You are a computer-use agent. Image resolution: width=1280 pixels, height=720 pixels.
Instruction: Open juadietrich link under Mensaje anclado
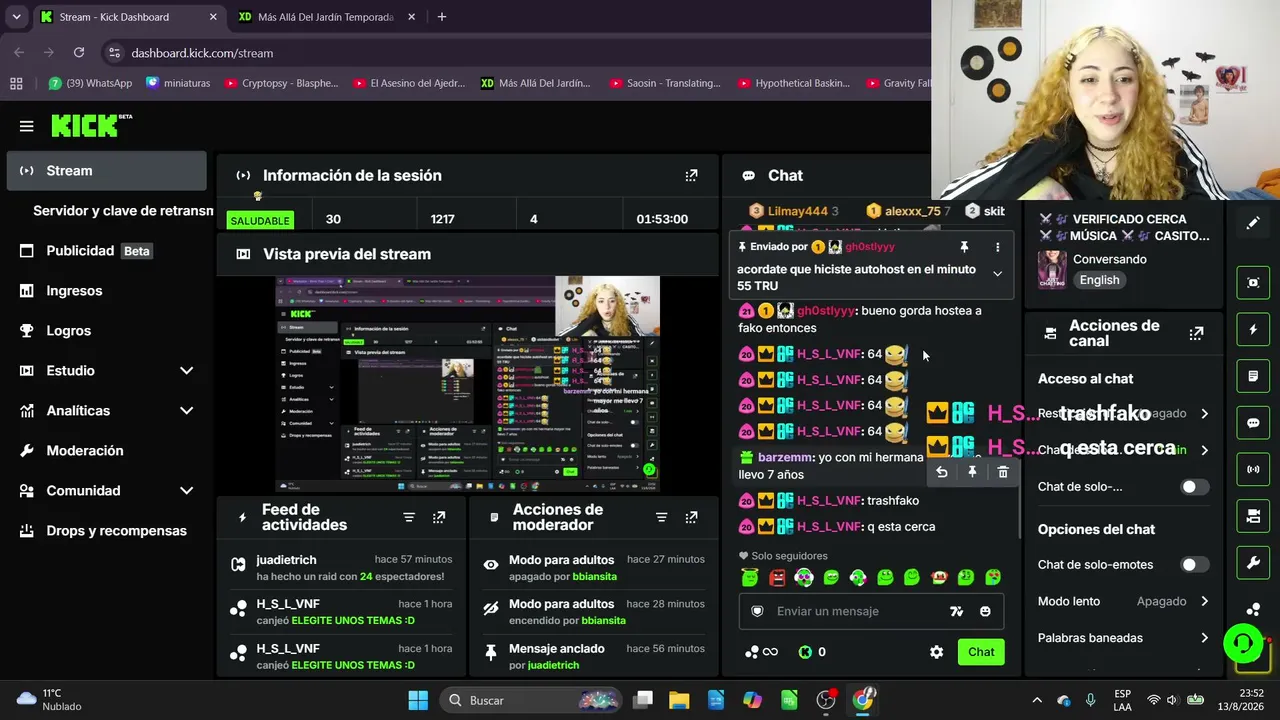[553, 665]
